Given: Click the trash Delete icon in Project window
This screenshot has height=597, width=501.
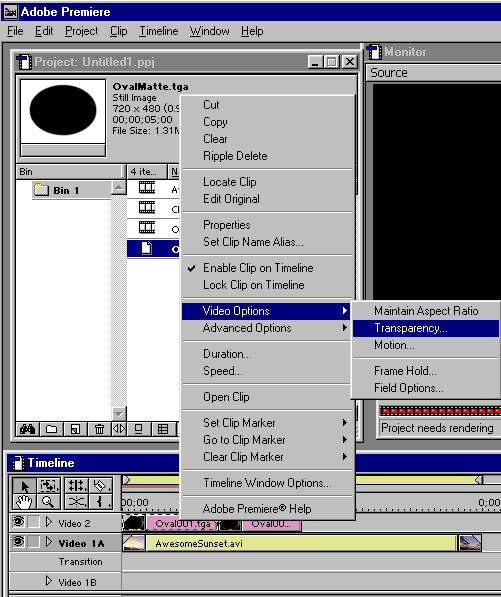Looking at the screenshot, I should (99, 429).
